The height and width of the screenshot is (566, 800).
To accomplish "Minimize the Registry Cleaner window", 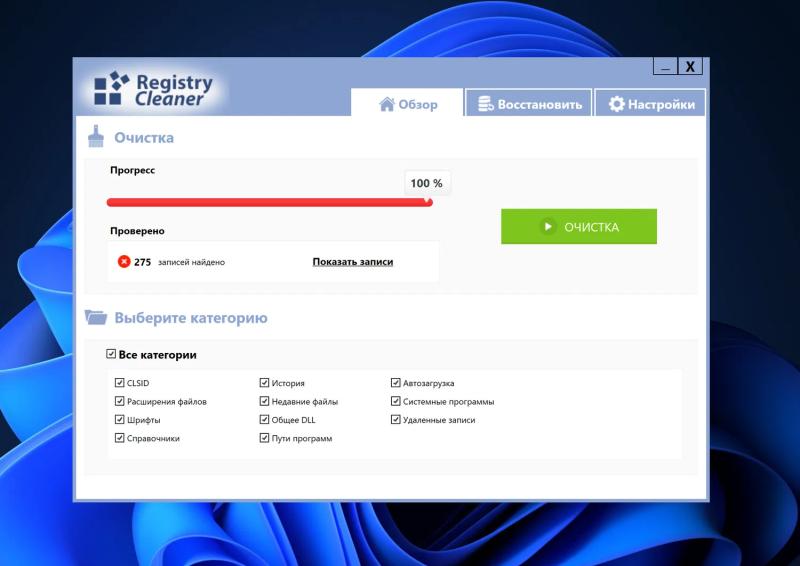I will (665, 66).
